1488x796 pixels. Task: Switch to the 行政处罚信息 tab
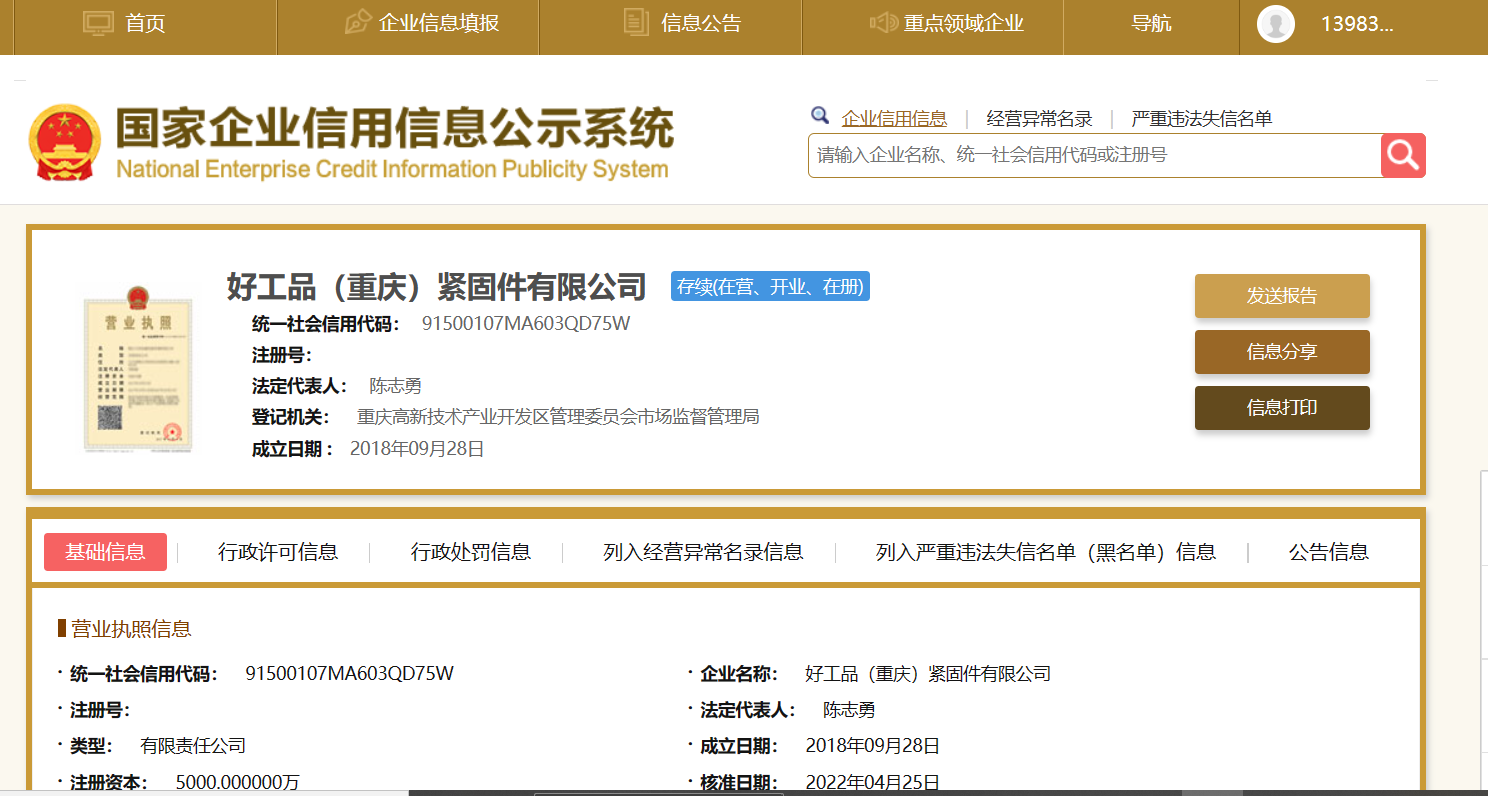pos(471,552)
